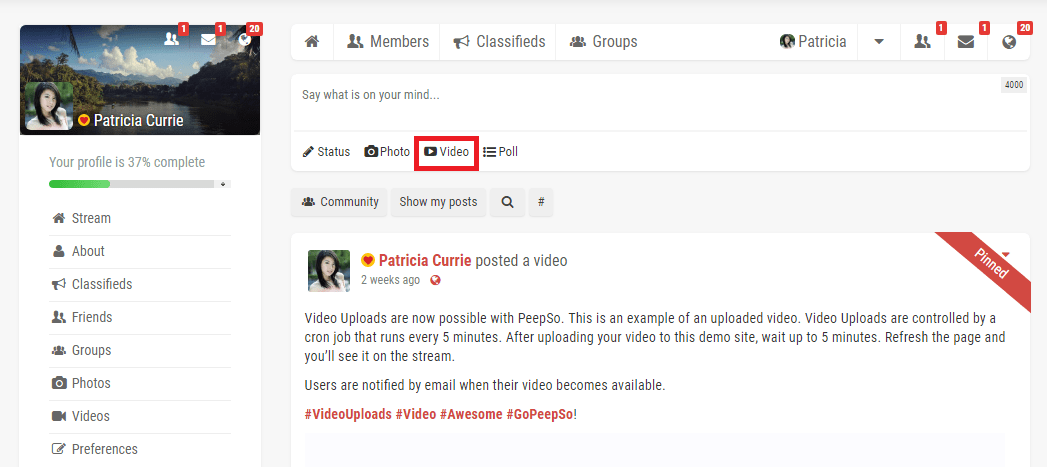Expand profile completeness details arrow
Image resolution: width=1047 pixels, height=467 pixels.
click(223, 184)
